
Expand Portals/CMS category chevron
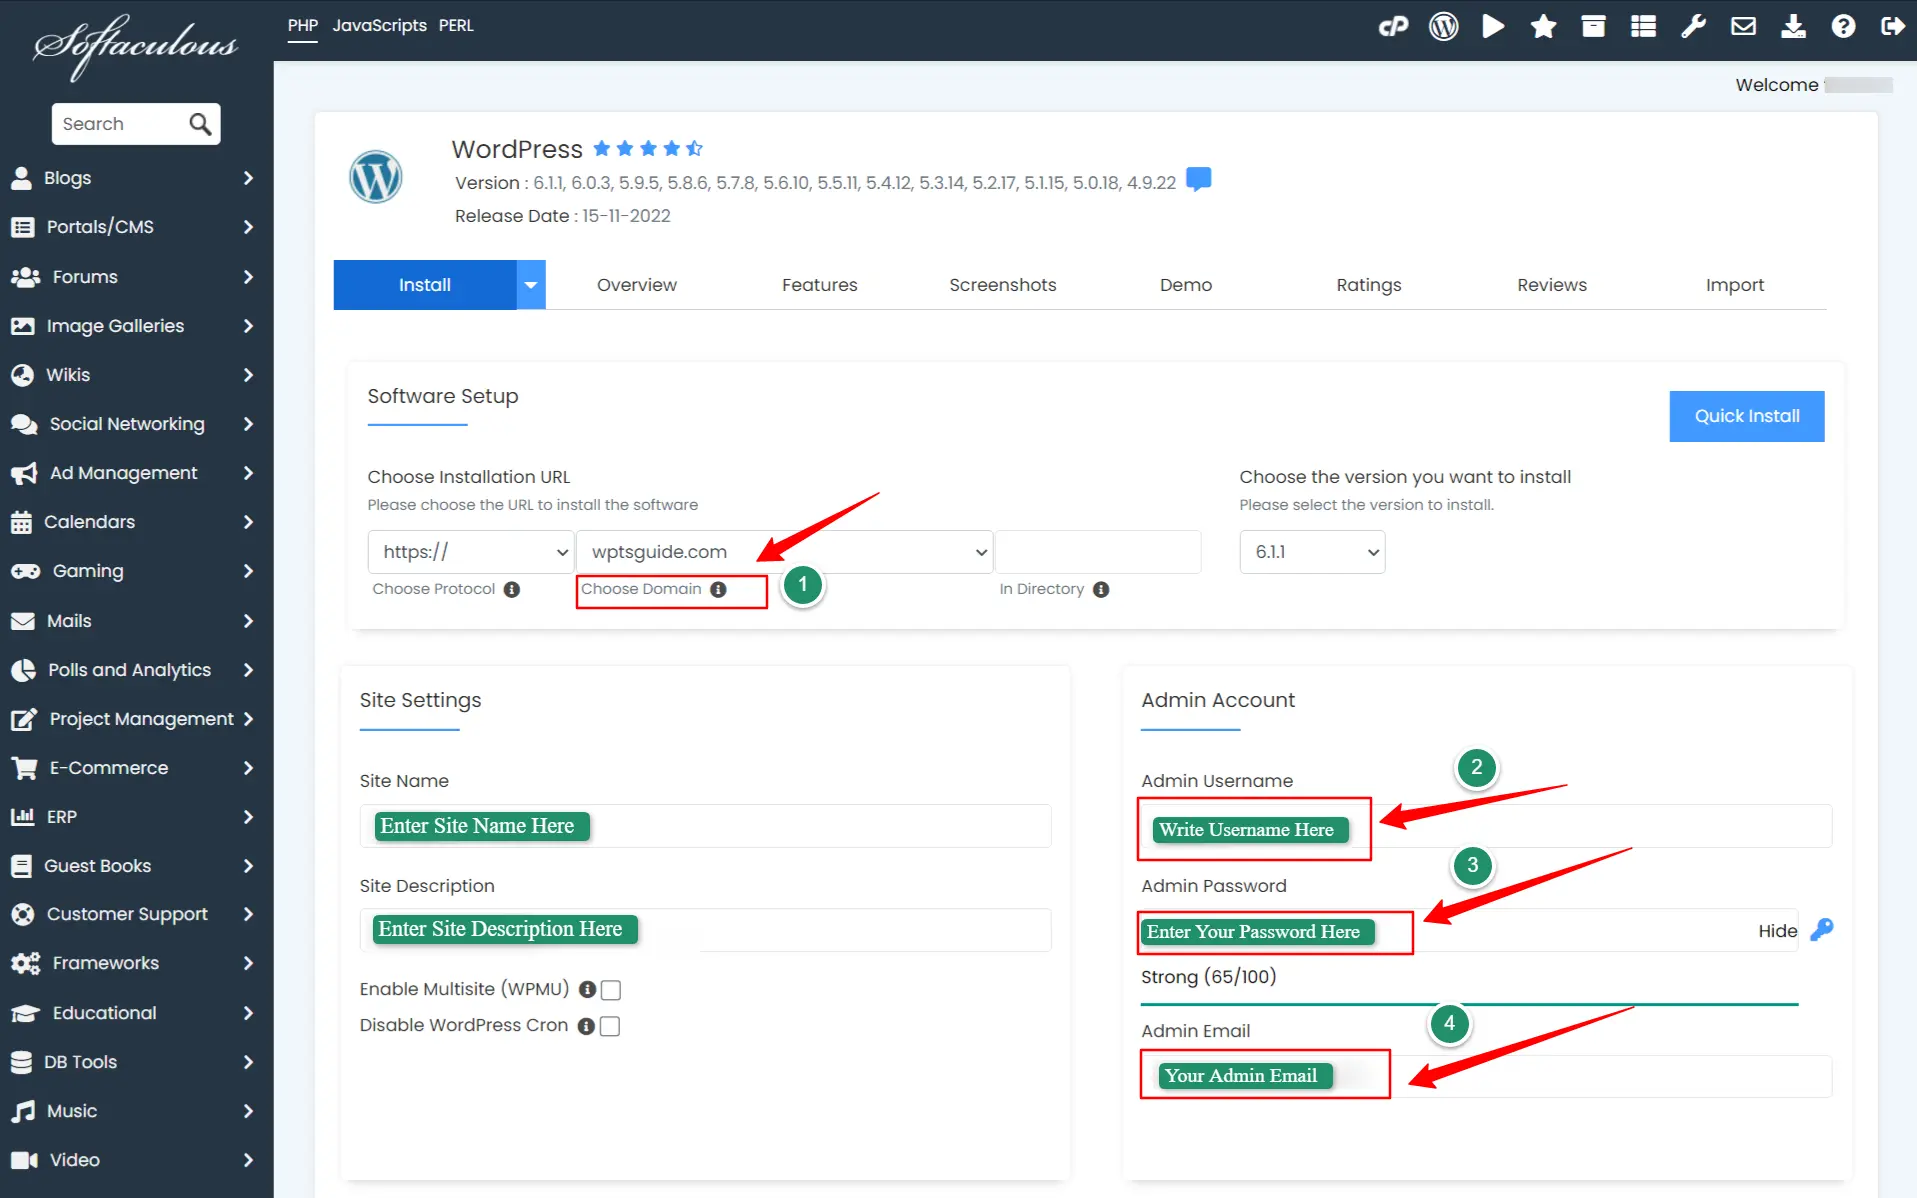point(248,227)
